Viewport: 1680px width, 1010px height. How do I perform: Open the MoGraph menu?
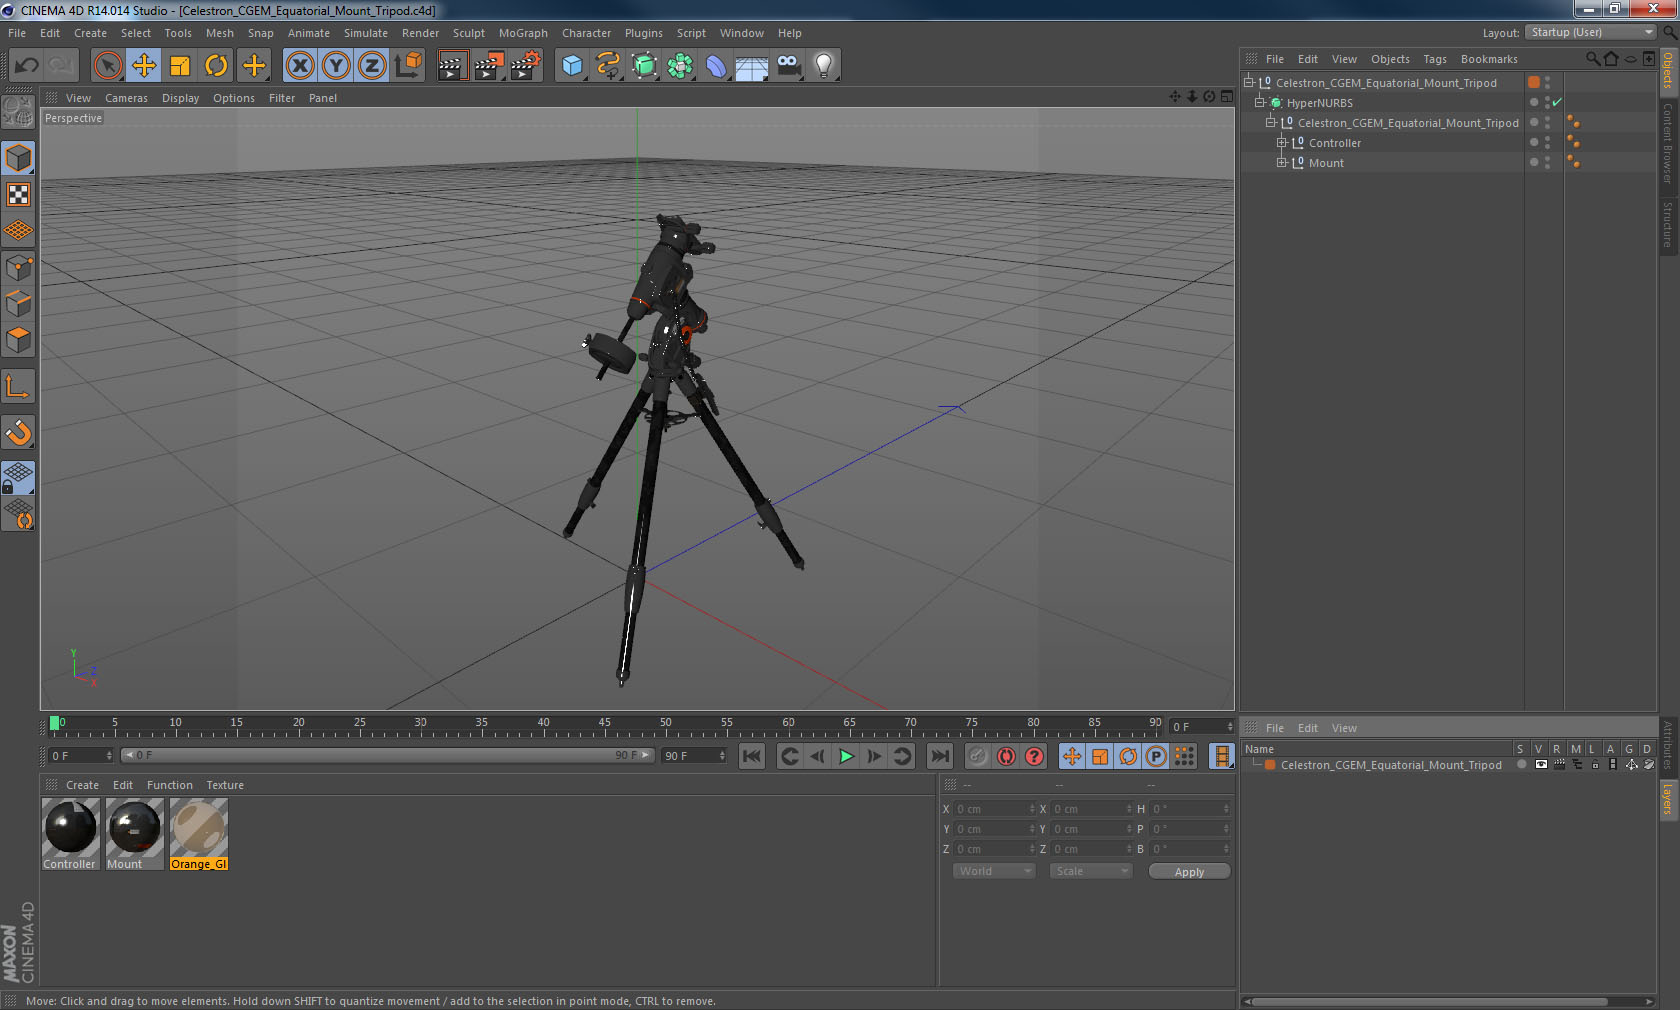(523, 33)
